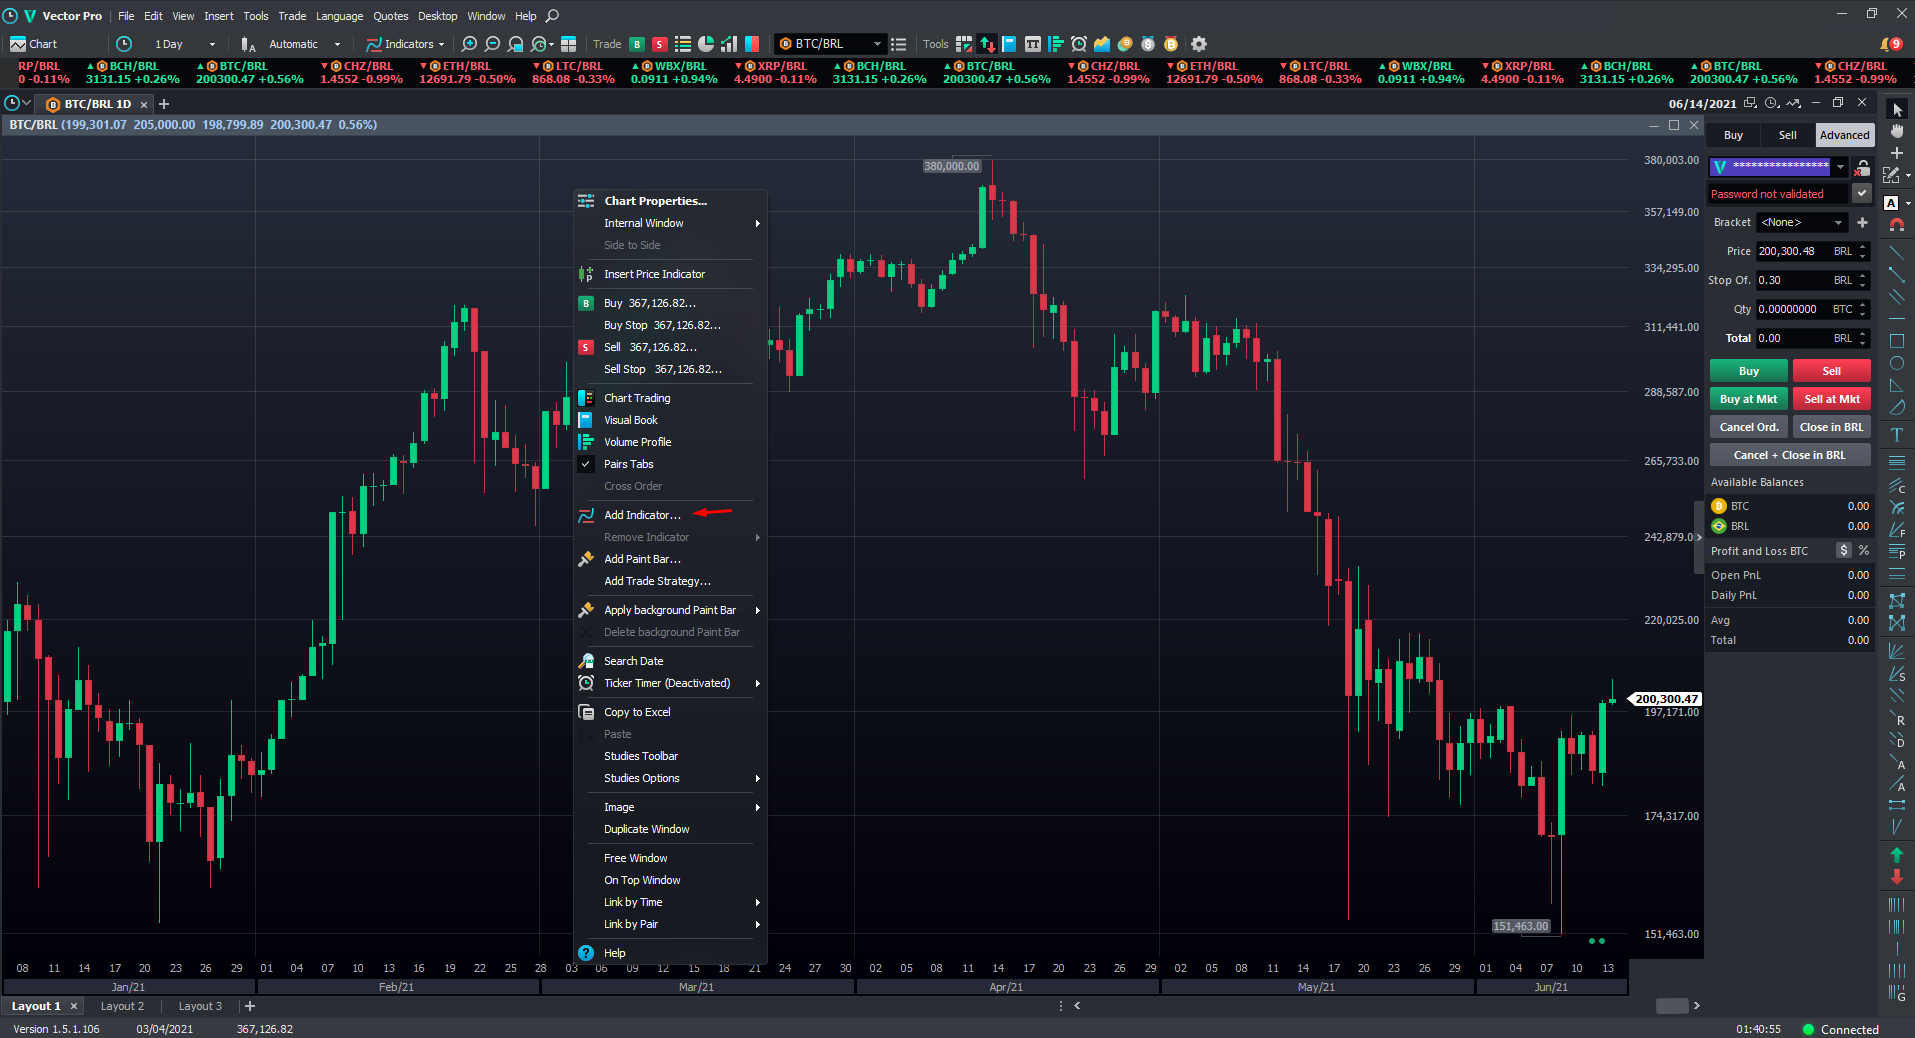The height and width of the screenshot is (1038, 1915).
Task: Click Cancel Ord. button
Action: click(1748, 427)
